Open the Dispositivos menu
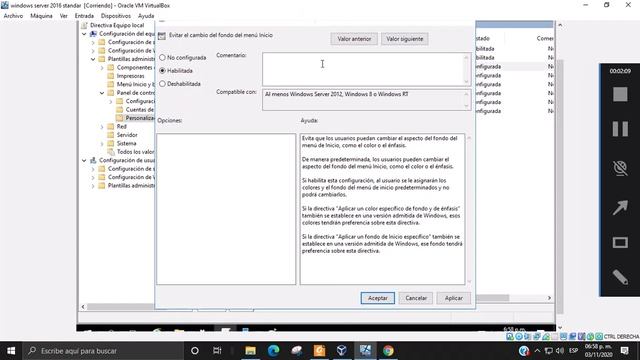 click(116, 16)
